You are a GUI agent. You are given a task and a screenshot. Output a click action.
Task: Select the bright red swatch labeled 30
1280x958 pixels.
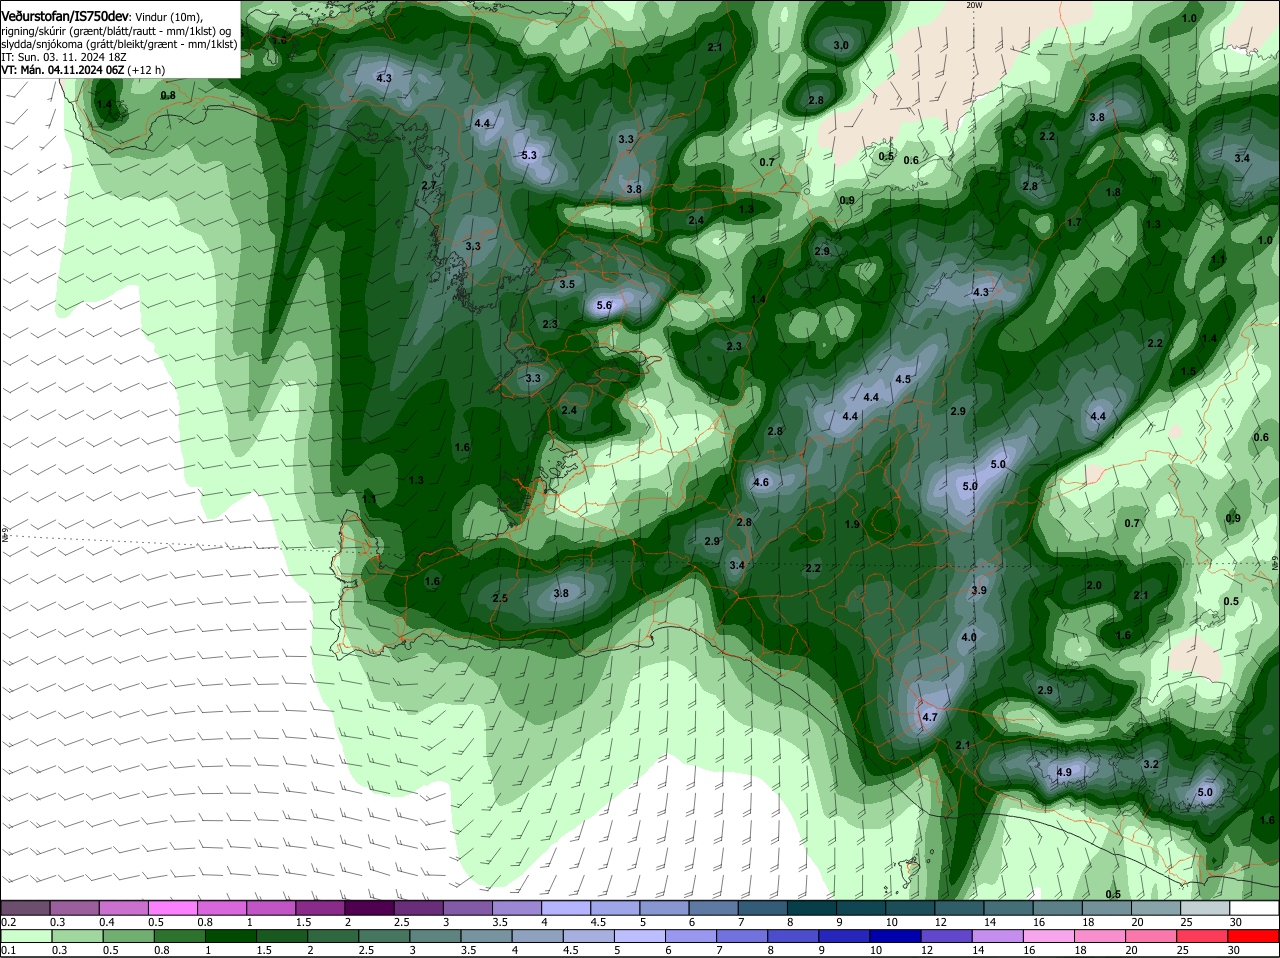coord(1254,936)
